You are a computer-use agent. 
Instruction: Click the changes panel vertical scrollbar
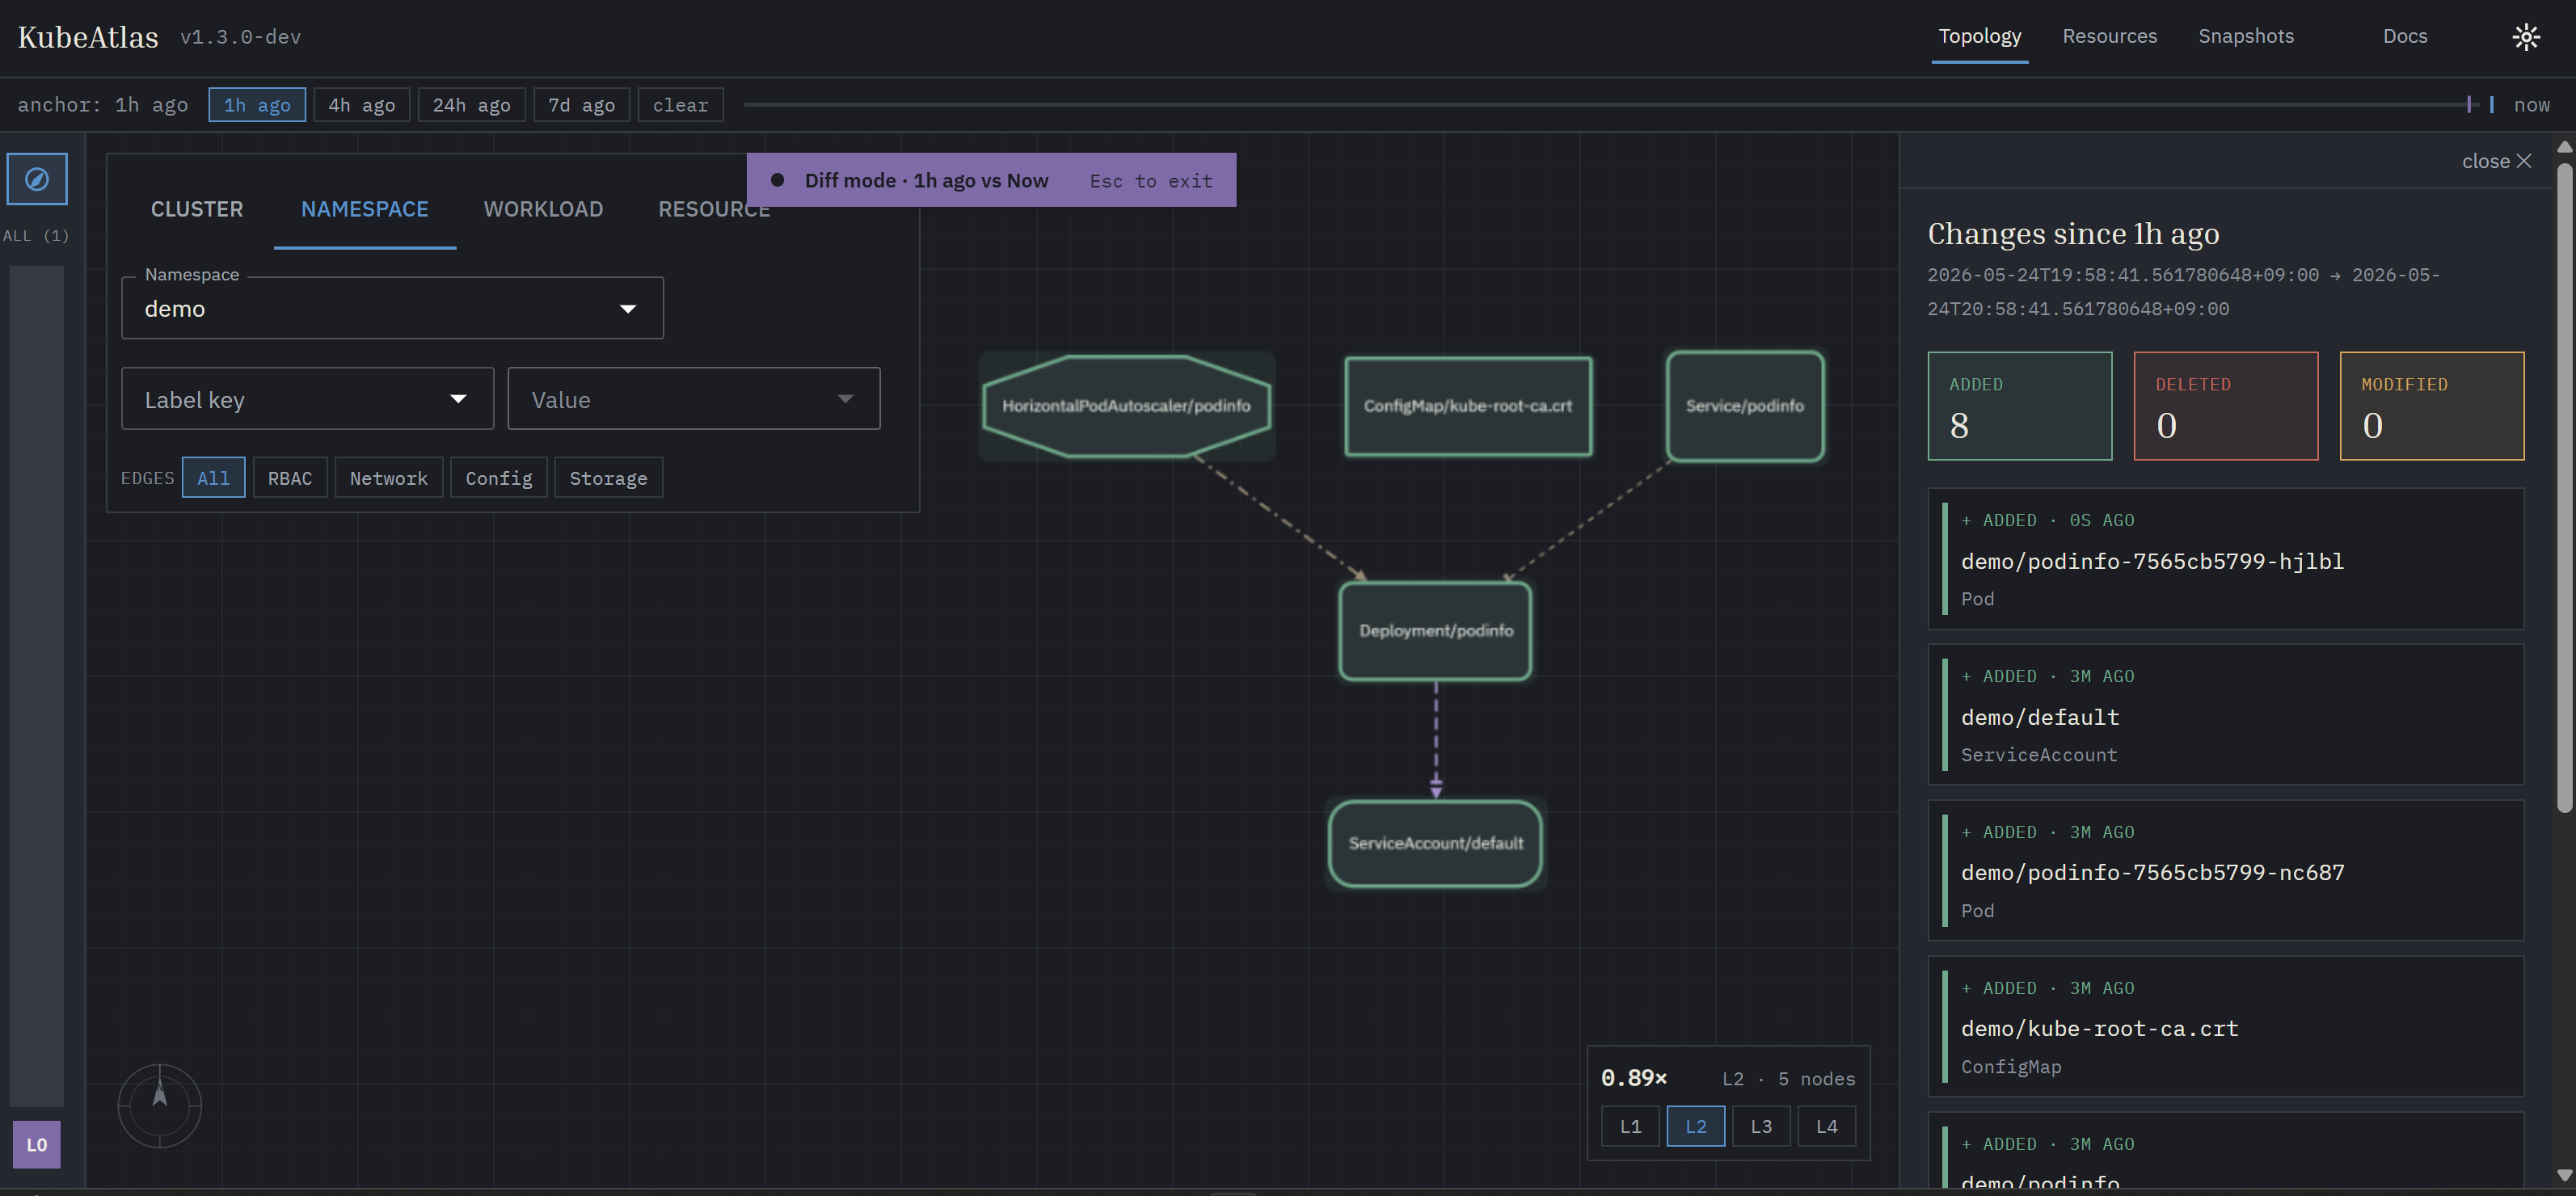click(2564, 488)
